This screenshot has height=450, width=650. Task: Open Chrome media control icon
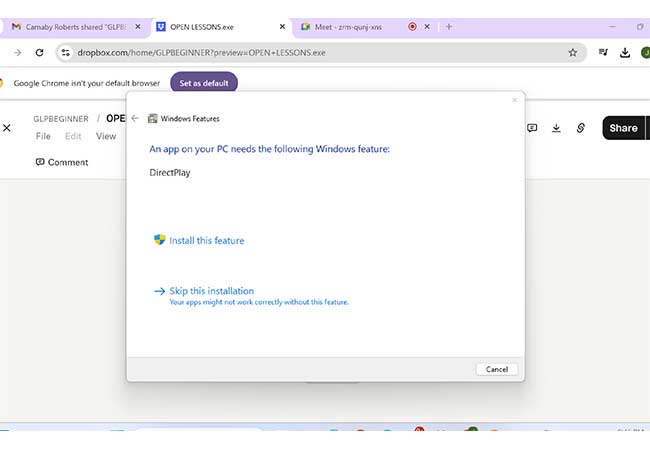[x=603, y=53]
